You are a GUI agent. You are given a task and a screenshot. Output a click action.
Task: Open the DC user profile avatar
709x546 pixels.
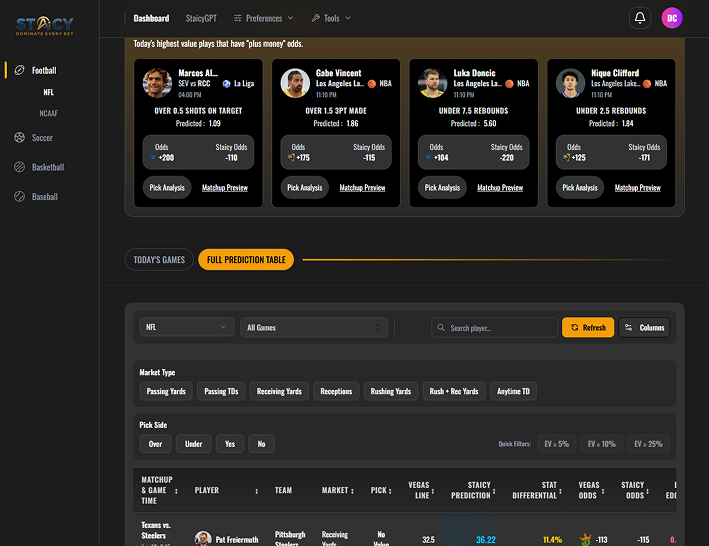pos(672,18)
